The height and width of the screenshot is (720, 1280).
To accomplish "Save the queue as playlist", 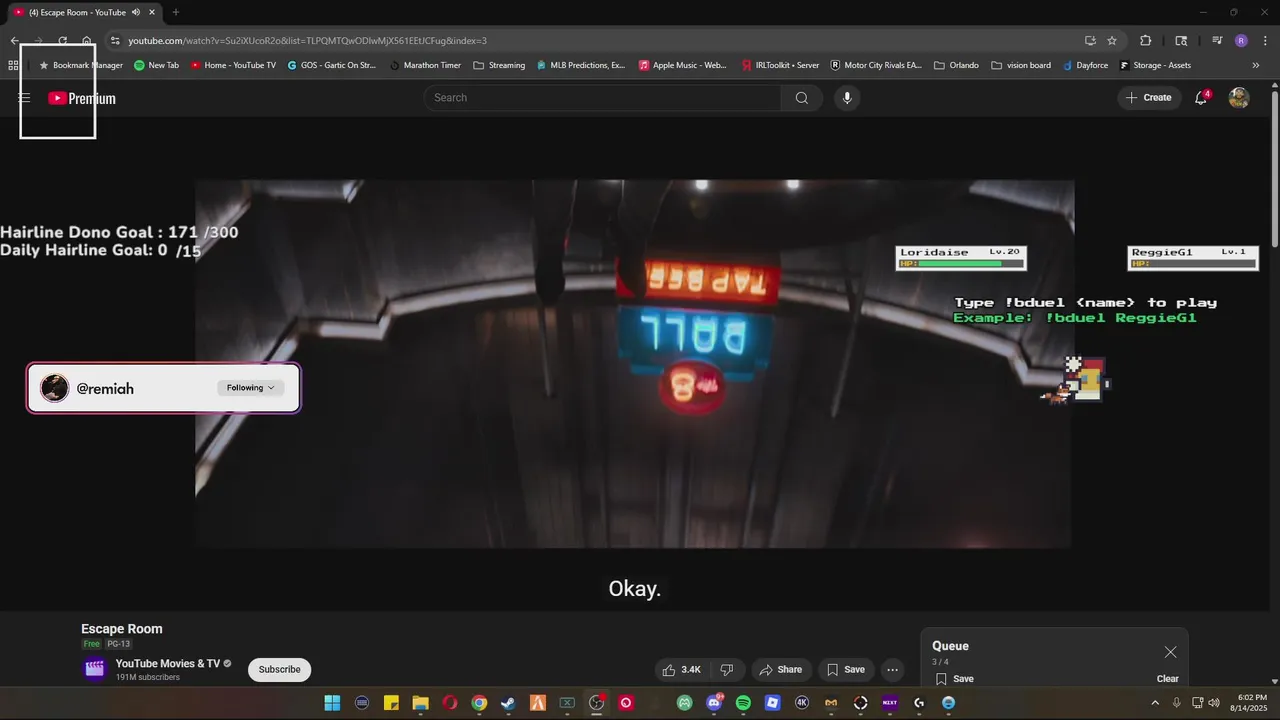I will tap(955, 679).
